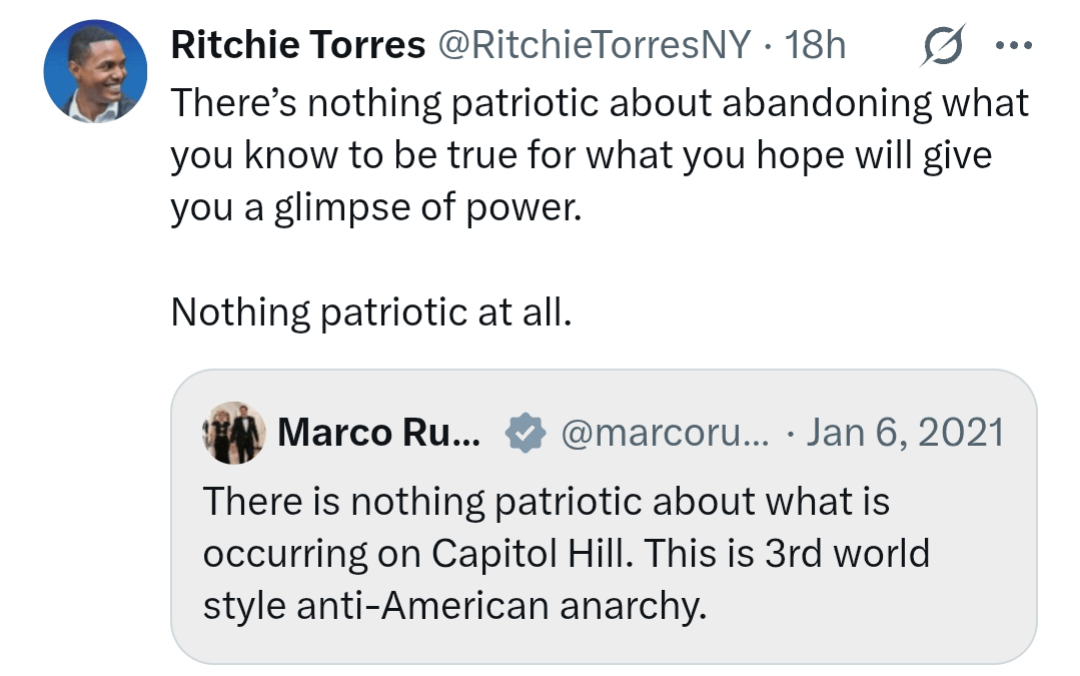Click the line "Nothing patriotic at all."
Screen dimensions: 1080x676
(371, 312)
